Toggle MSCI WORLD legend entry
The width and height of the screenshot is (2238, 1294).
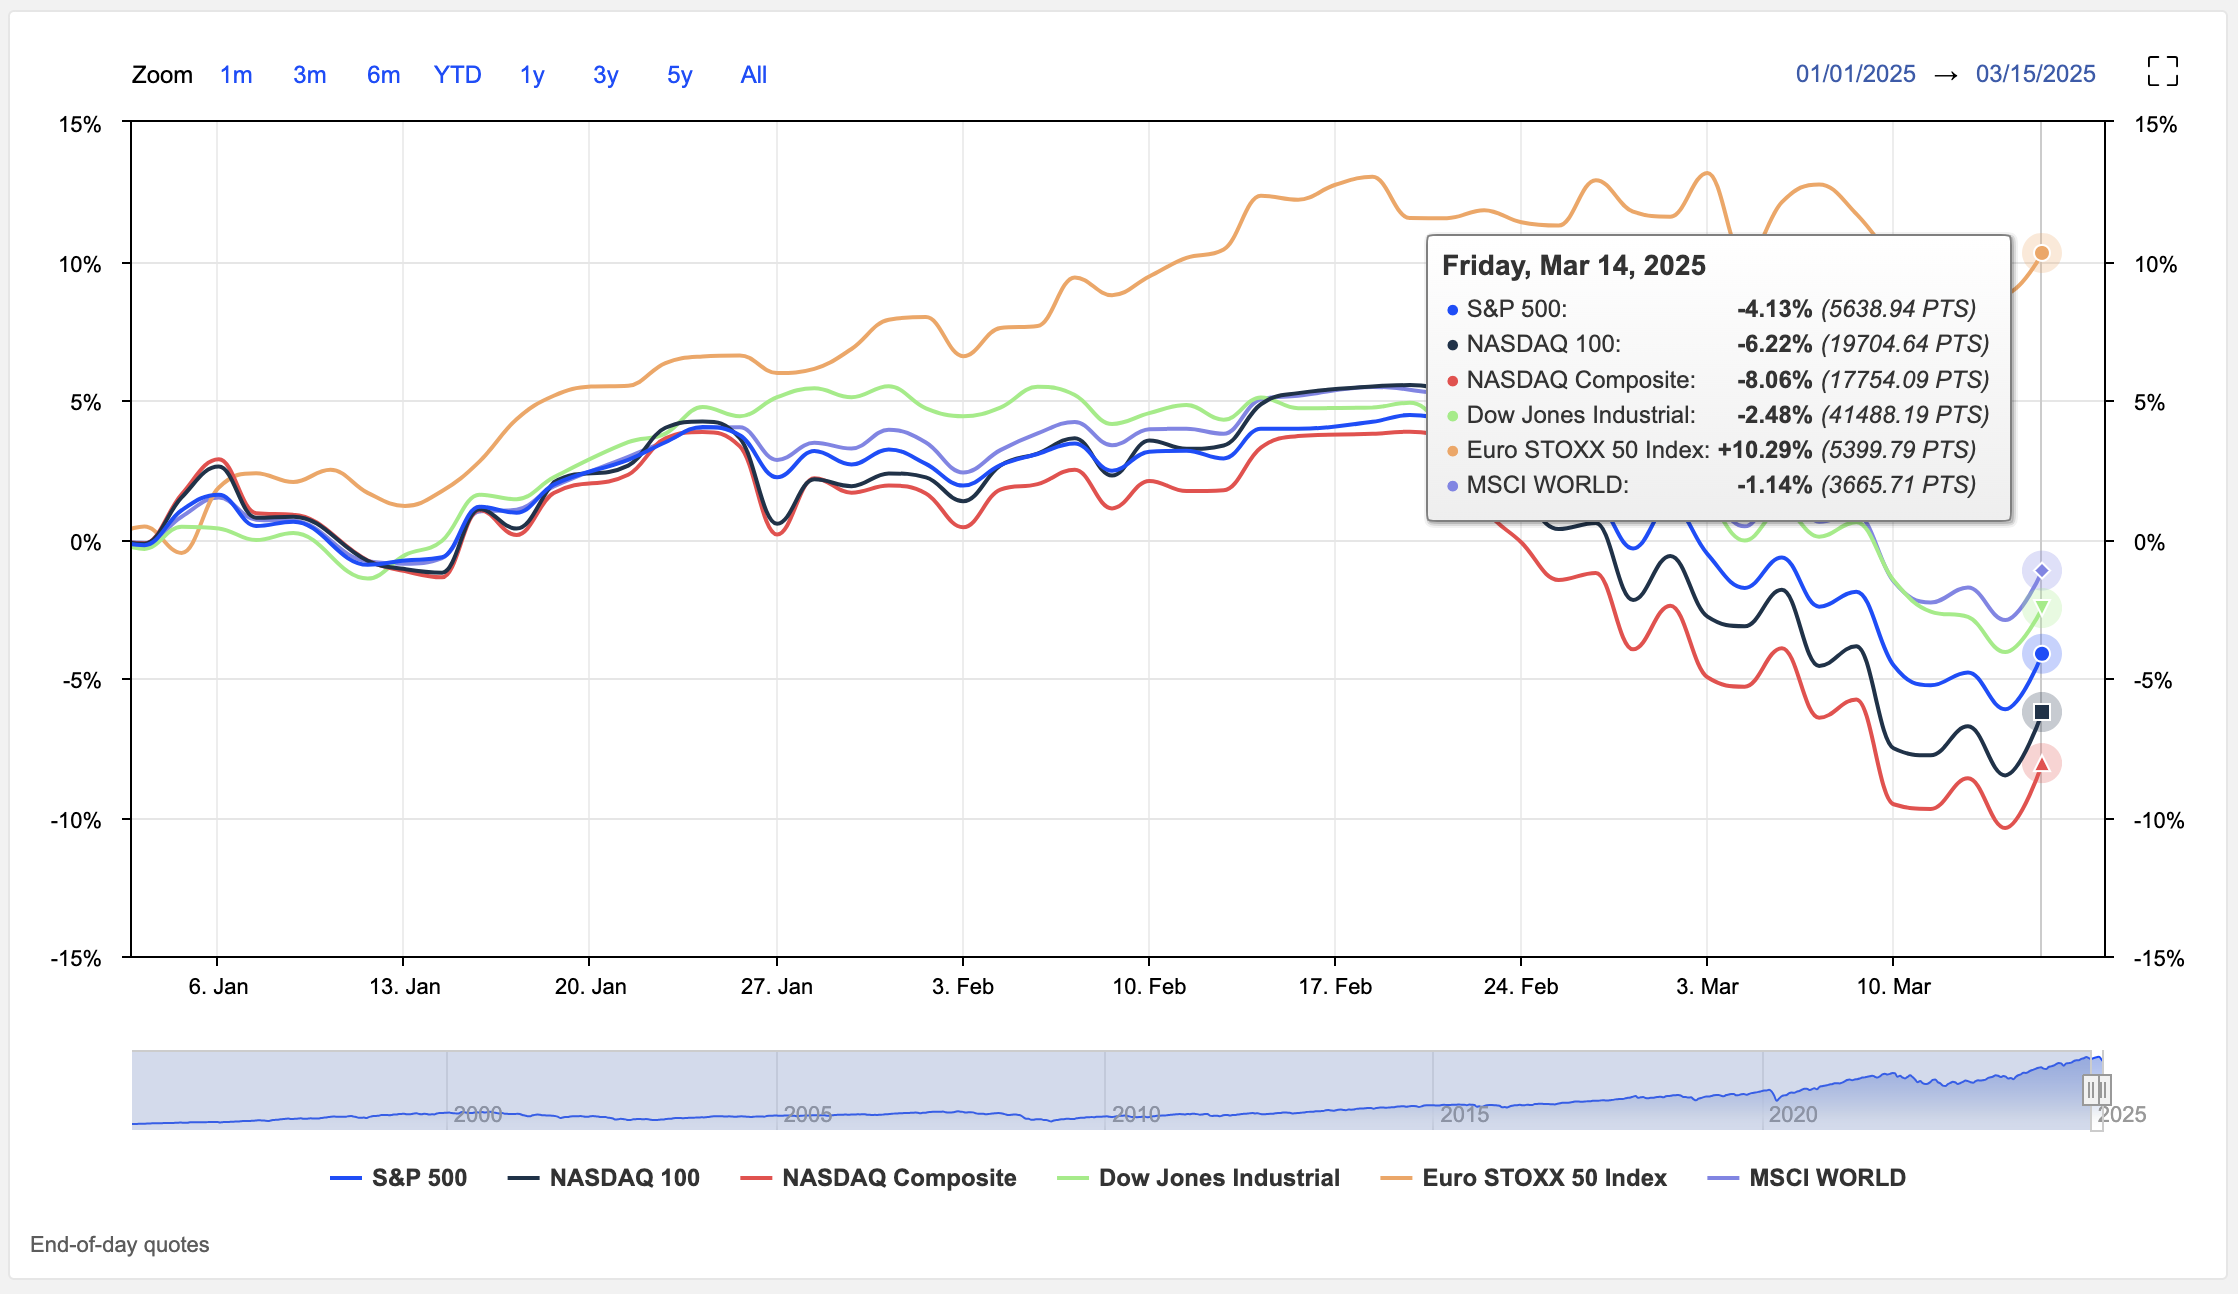tap(1806, 1178)
